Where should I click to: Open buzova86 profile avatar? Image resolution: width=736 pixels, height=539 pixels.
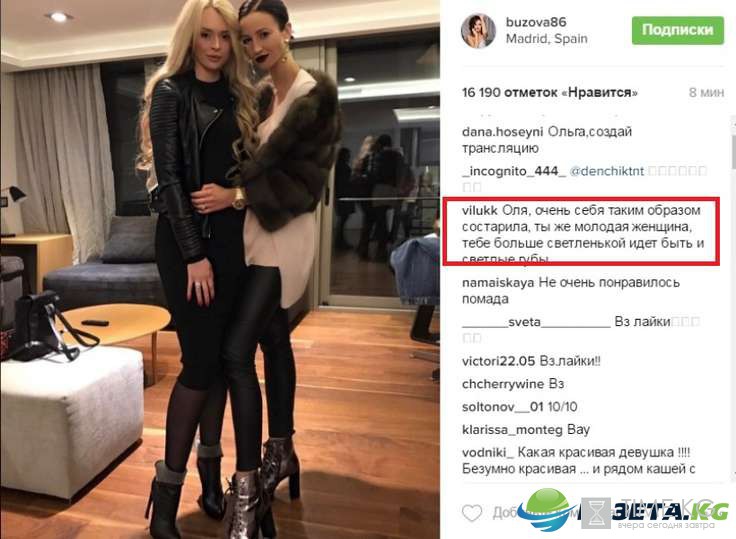pos(478,31)
